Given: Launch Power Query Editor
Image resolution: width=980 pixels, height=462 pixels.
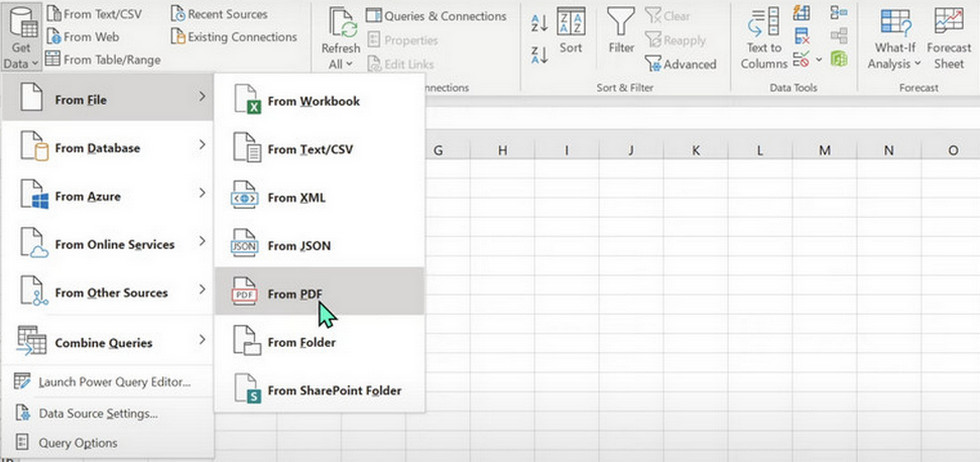Looking at the screenshot, I should click(x=108, y=382).
